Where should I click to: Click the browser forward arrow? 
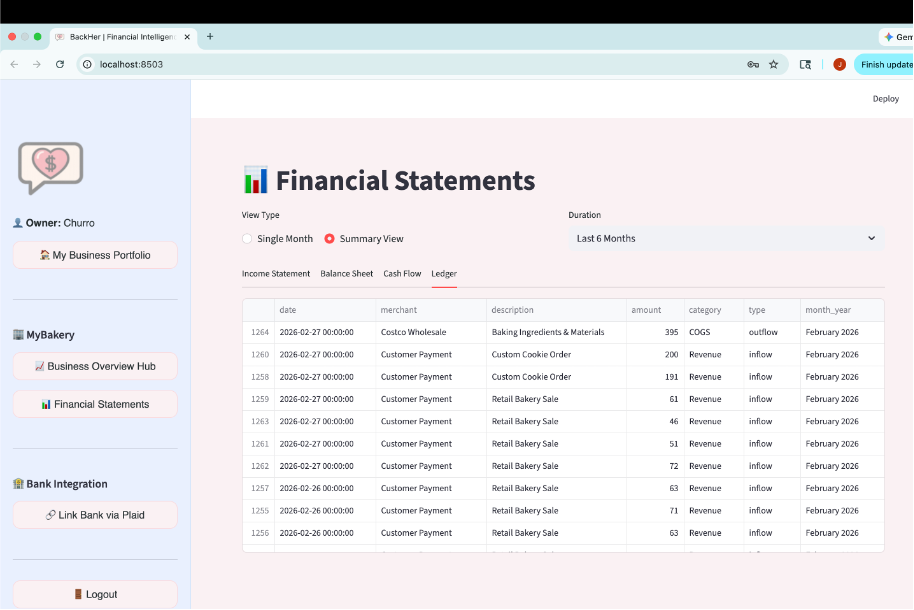(37, 64)
